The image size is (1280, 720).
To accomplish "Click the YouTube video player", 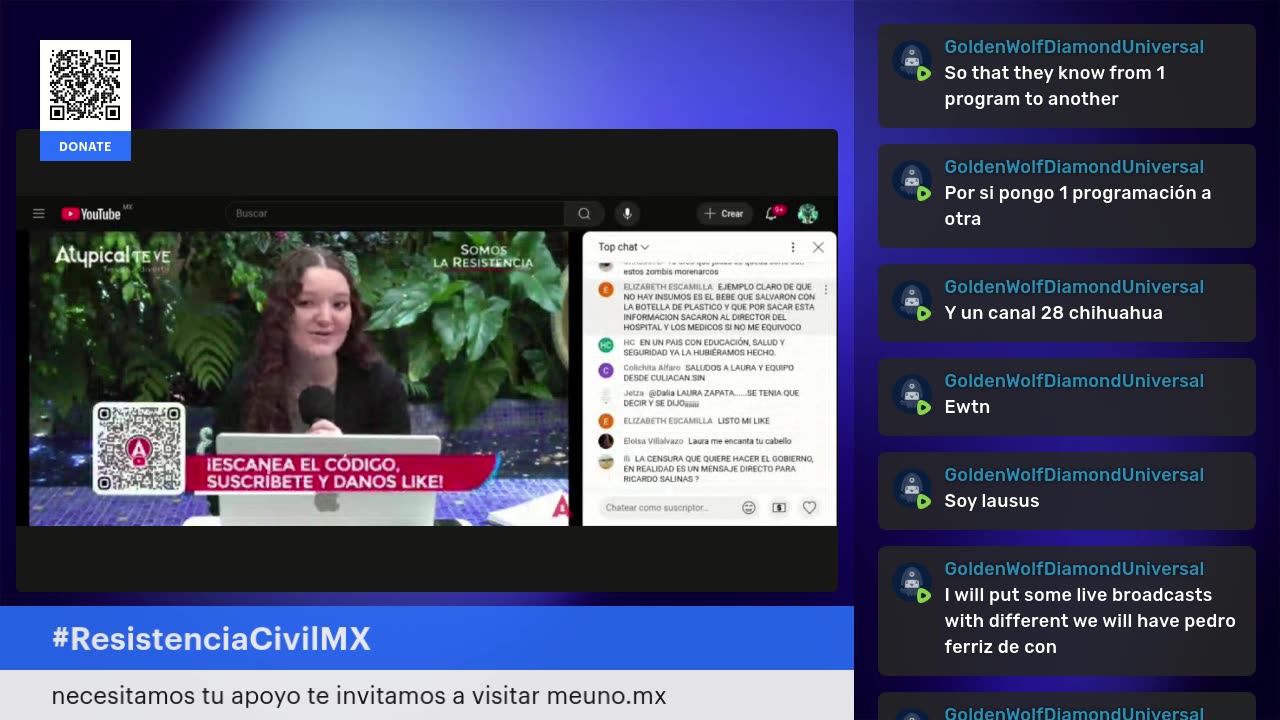I will pos(299,379).
